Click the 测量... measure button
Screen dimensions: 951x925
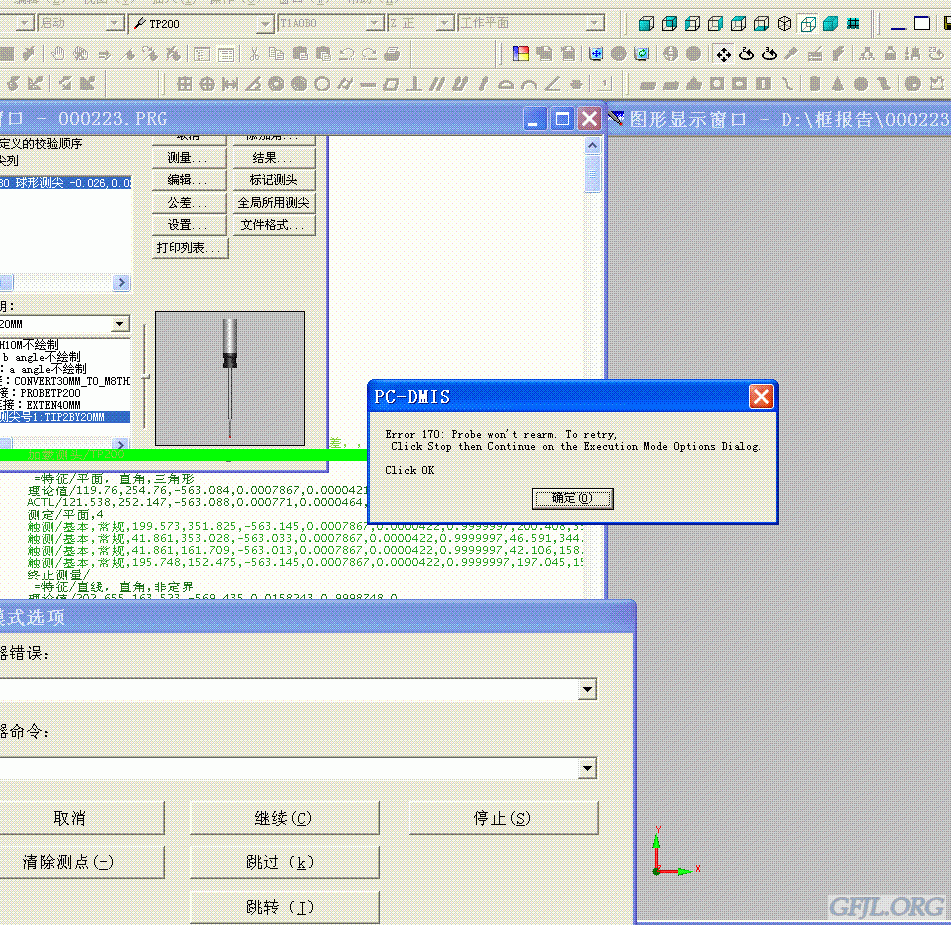(189, 158)
